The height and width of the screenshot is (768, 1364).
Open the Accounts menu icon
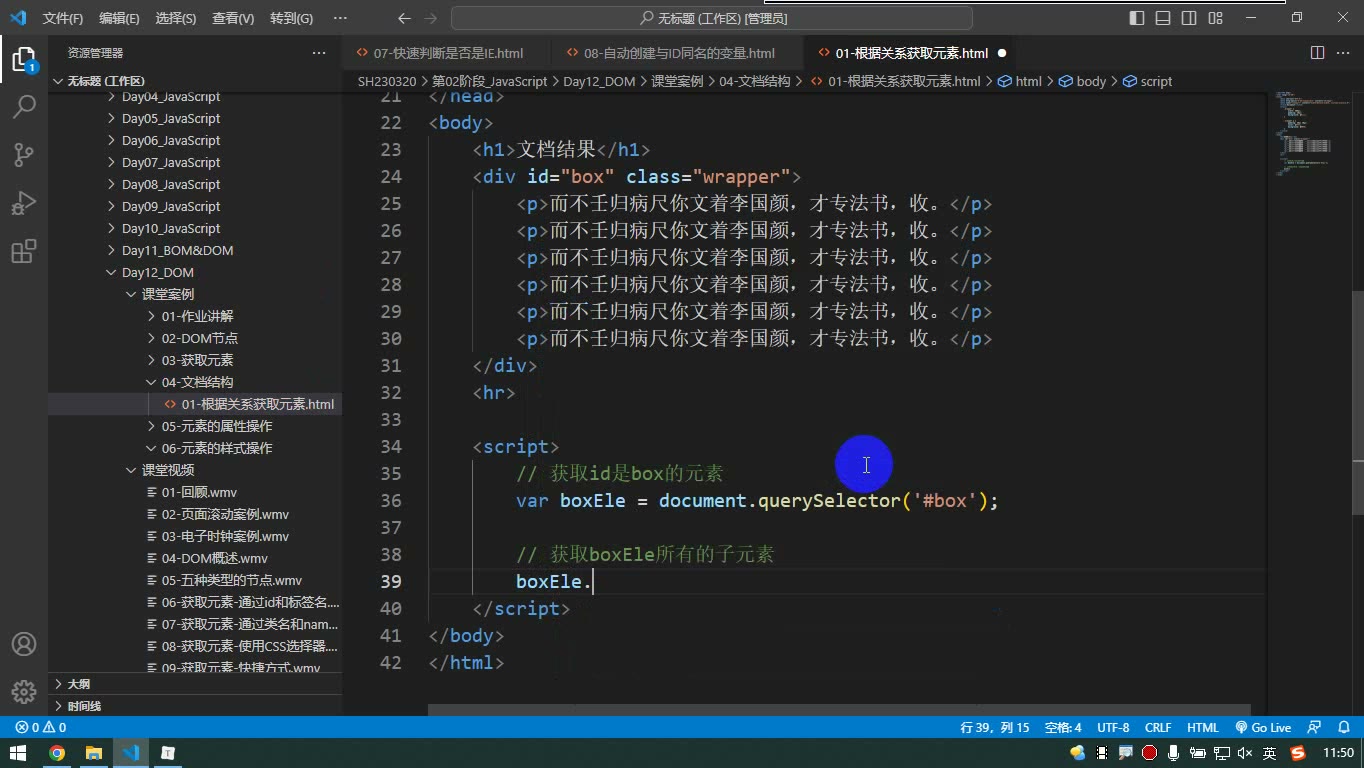(24, 644)
